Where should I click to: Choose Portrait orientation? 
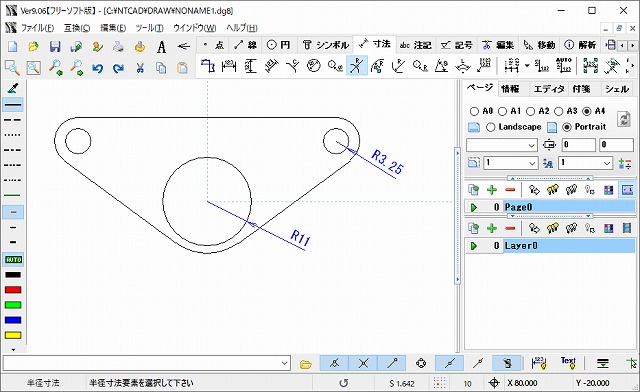point(567,127)
